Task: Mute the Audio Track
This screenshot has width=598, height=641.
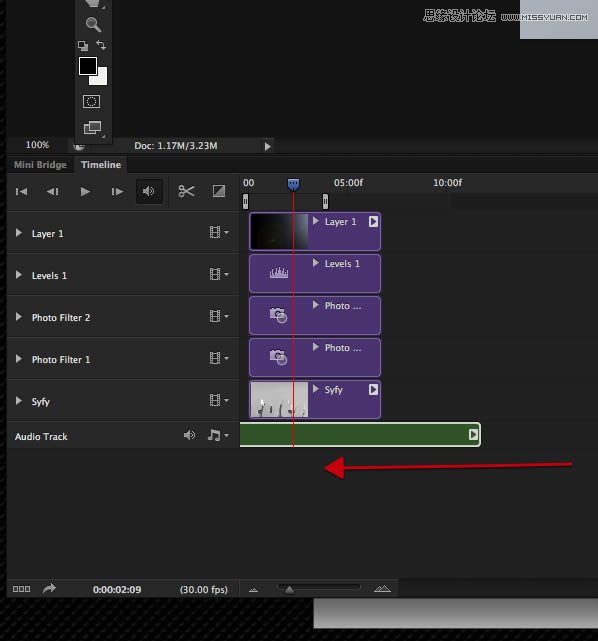Action: point(189,435)
